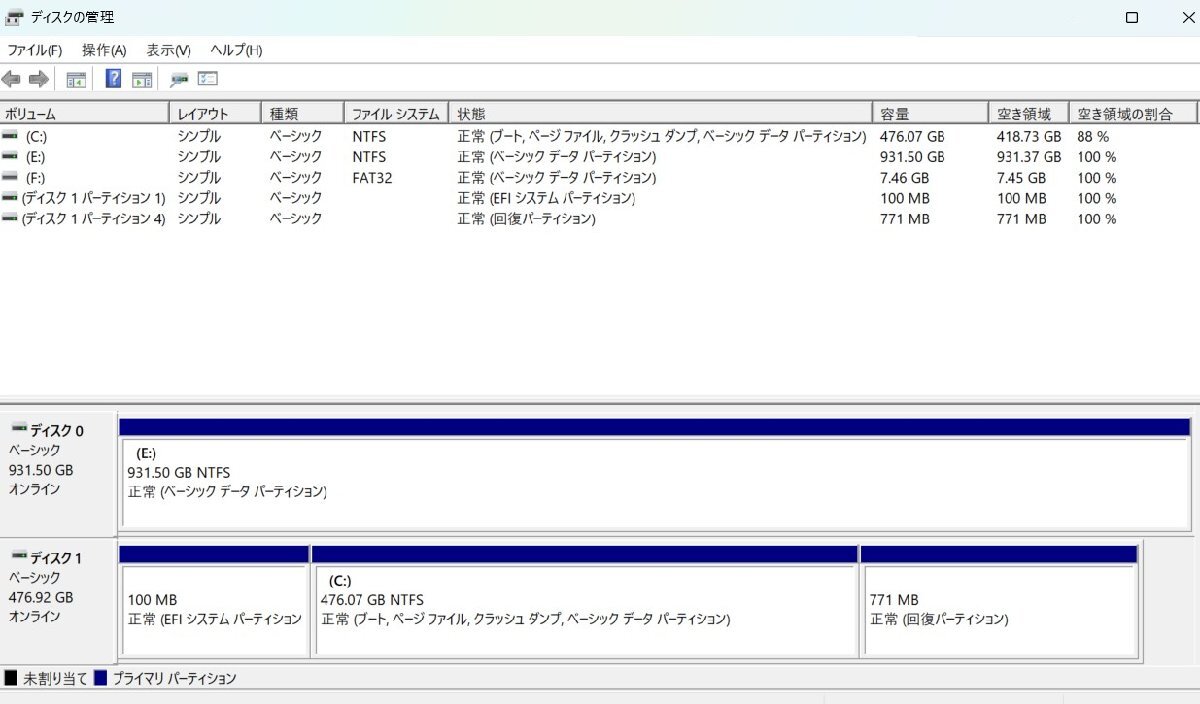The image size is (1200, 704).
Task: Select the (ディスク 1 パーティション 1) list entry
Action: coord(93,198)
